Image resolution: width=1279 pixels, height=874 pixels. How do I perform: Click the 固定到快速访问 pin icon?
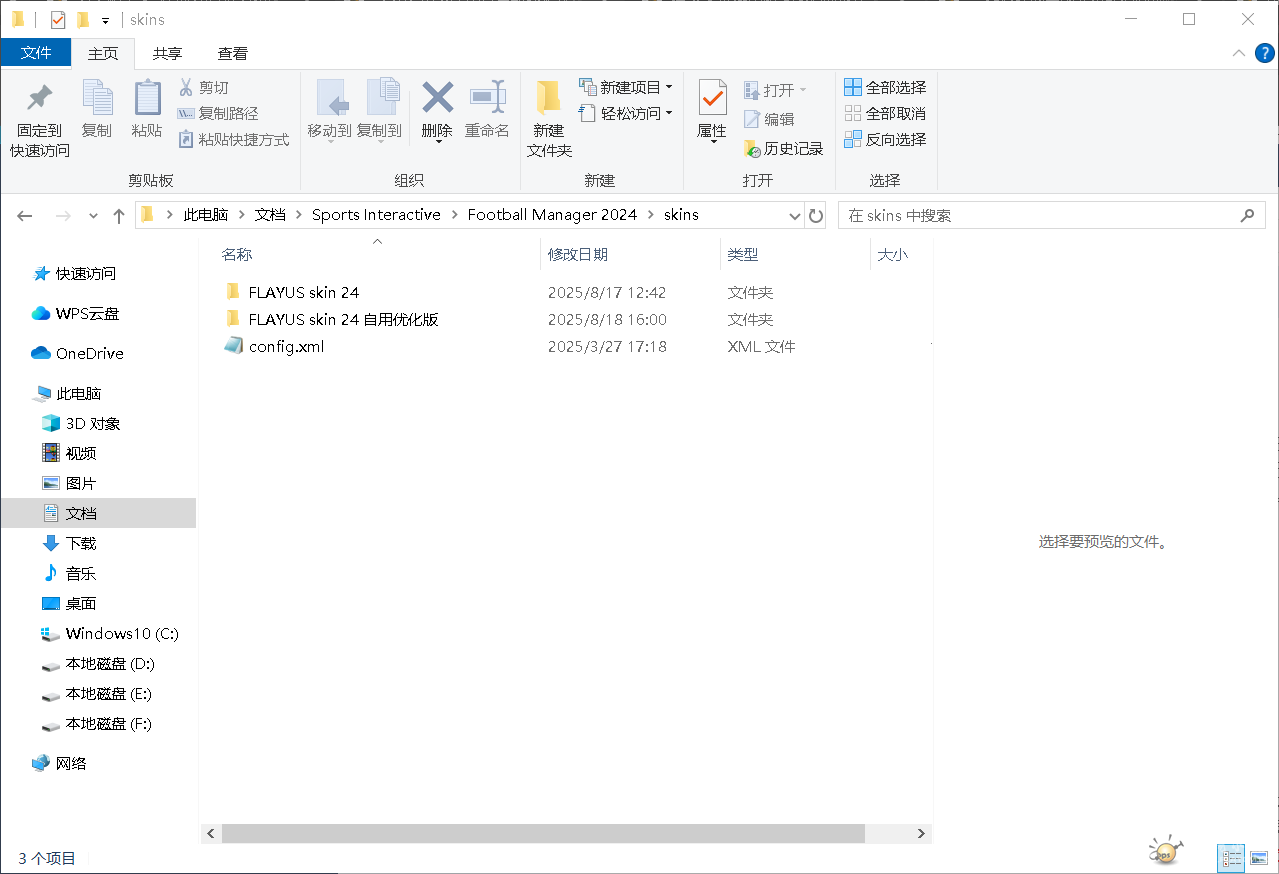coord(40,98)
